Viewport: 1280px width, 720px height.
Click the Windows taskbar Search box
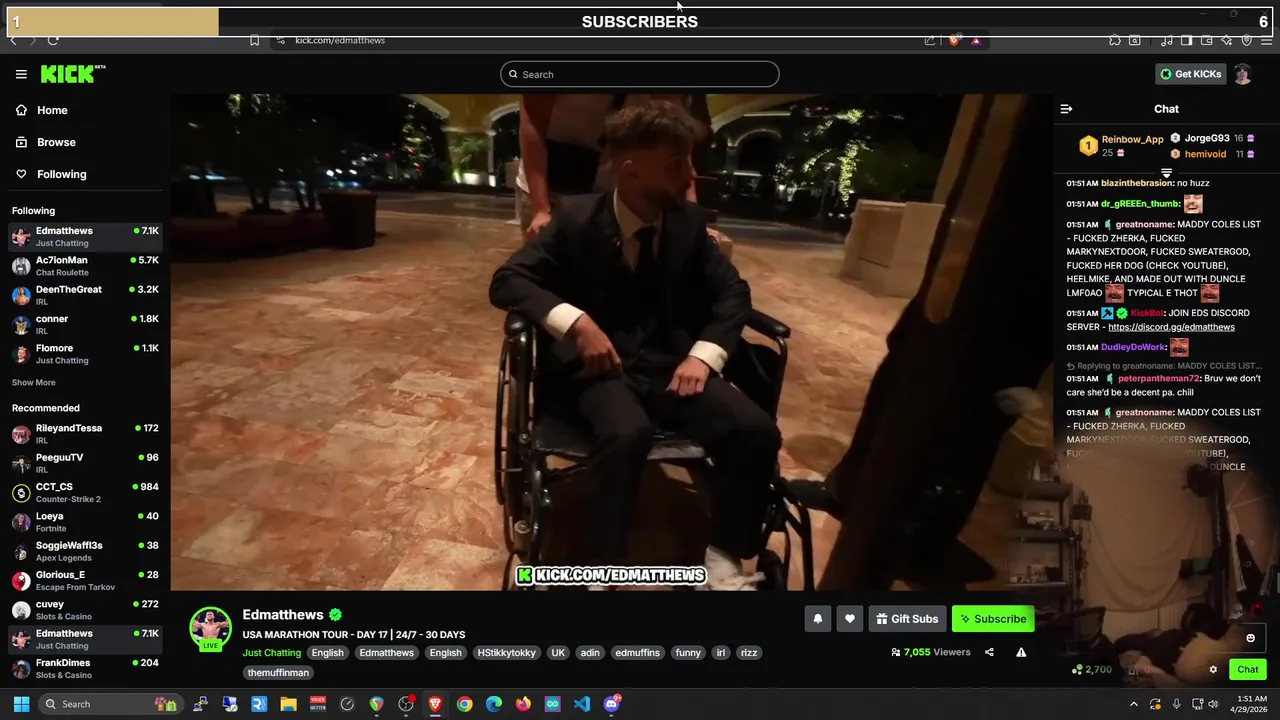[x=110, y=704]
